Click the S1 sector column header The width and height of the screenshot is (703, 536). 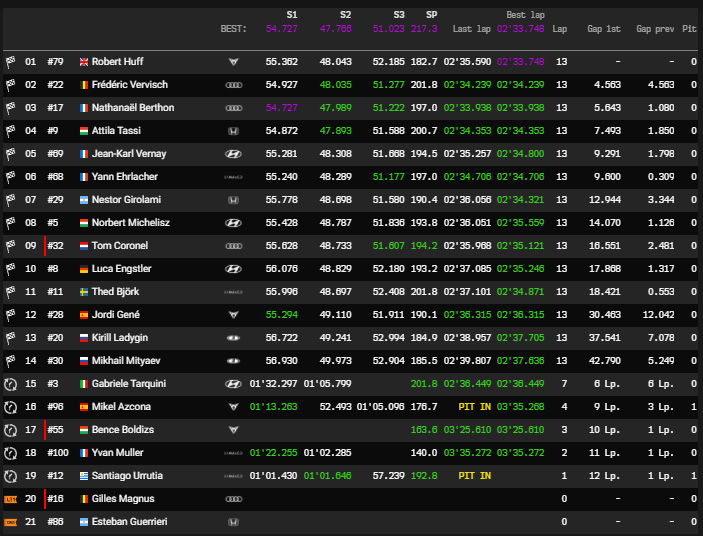[x=292, y=15]
